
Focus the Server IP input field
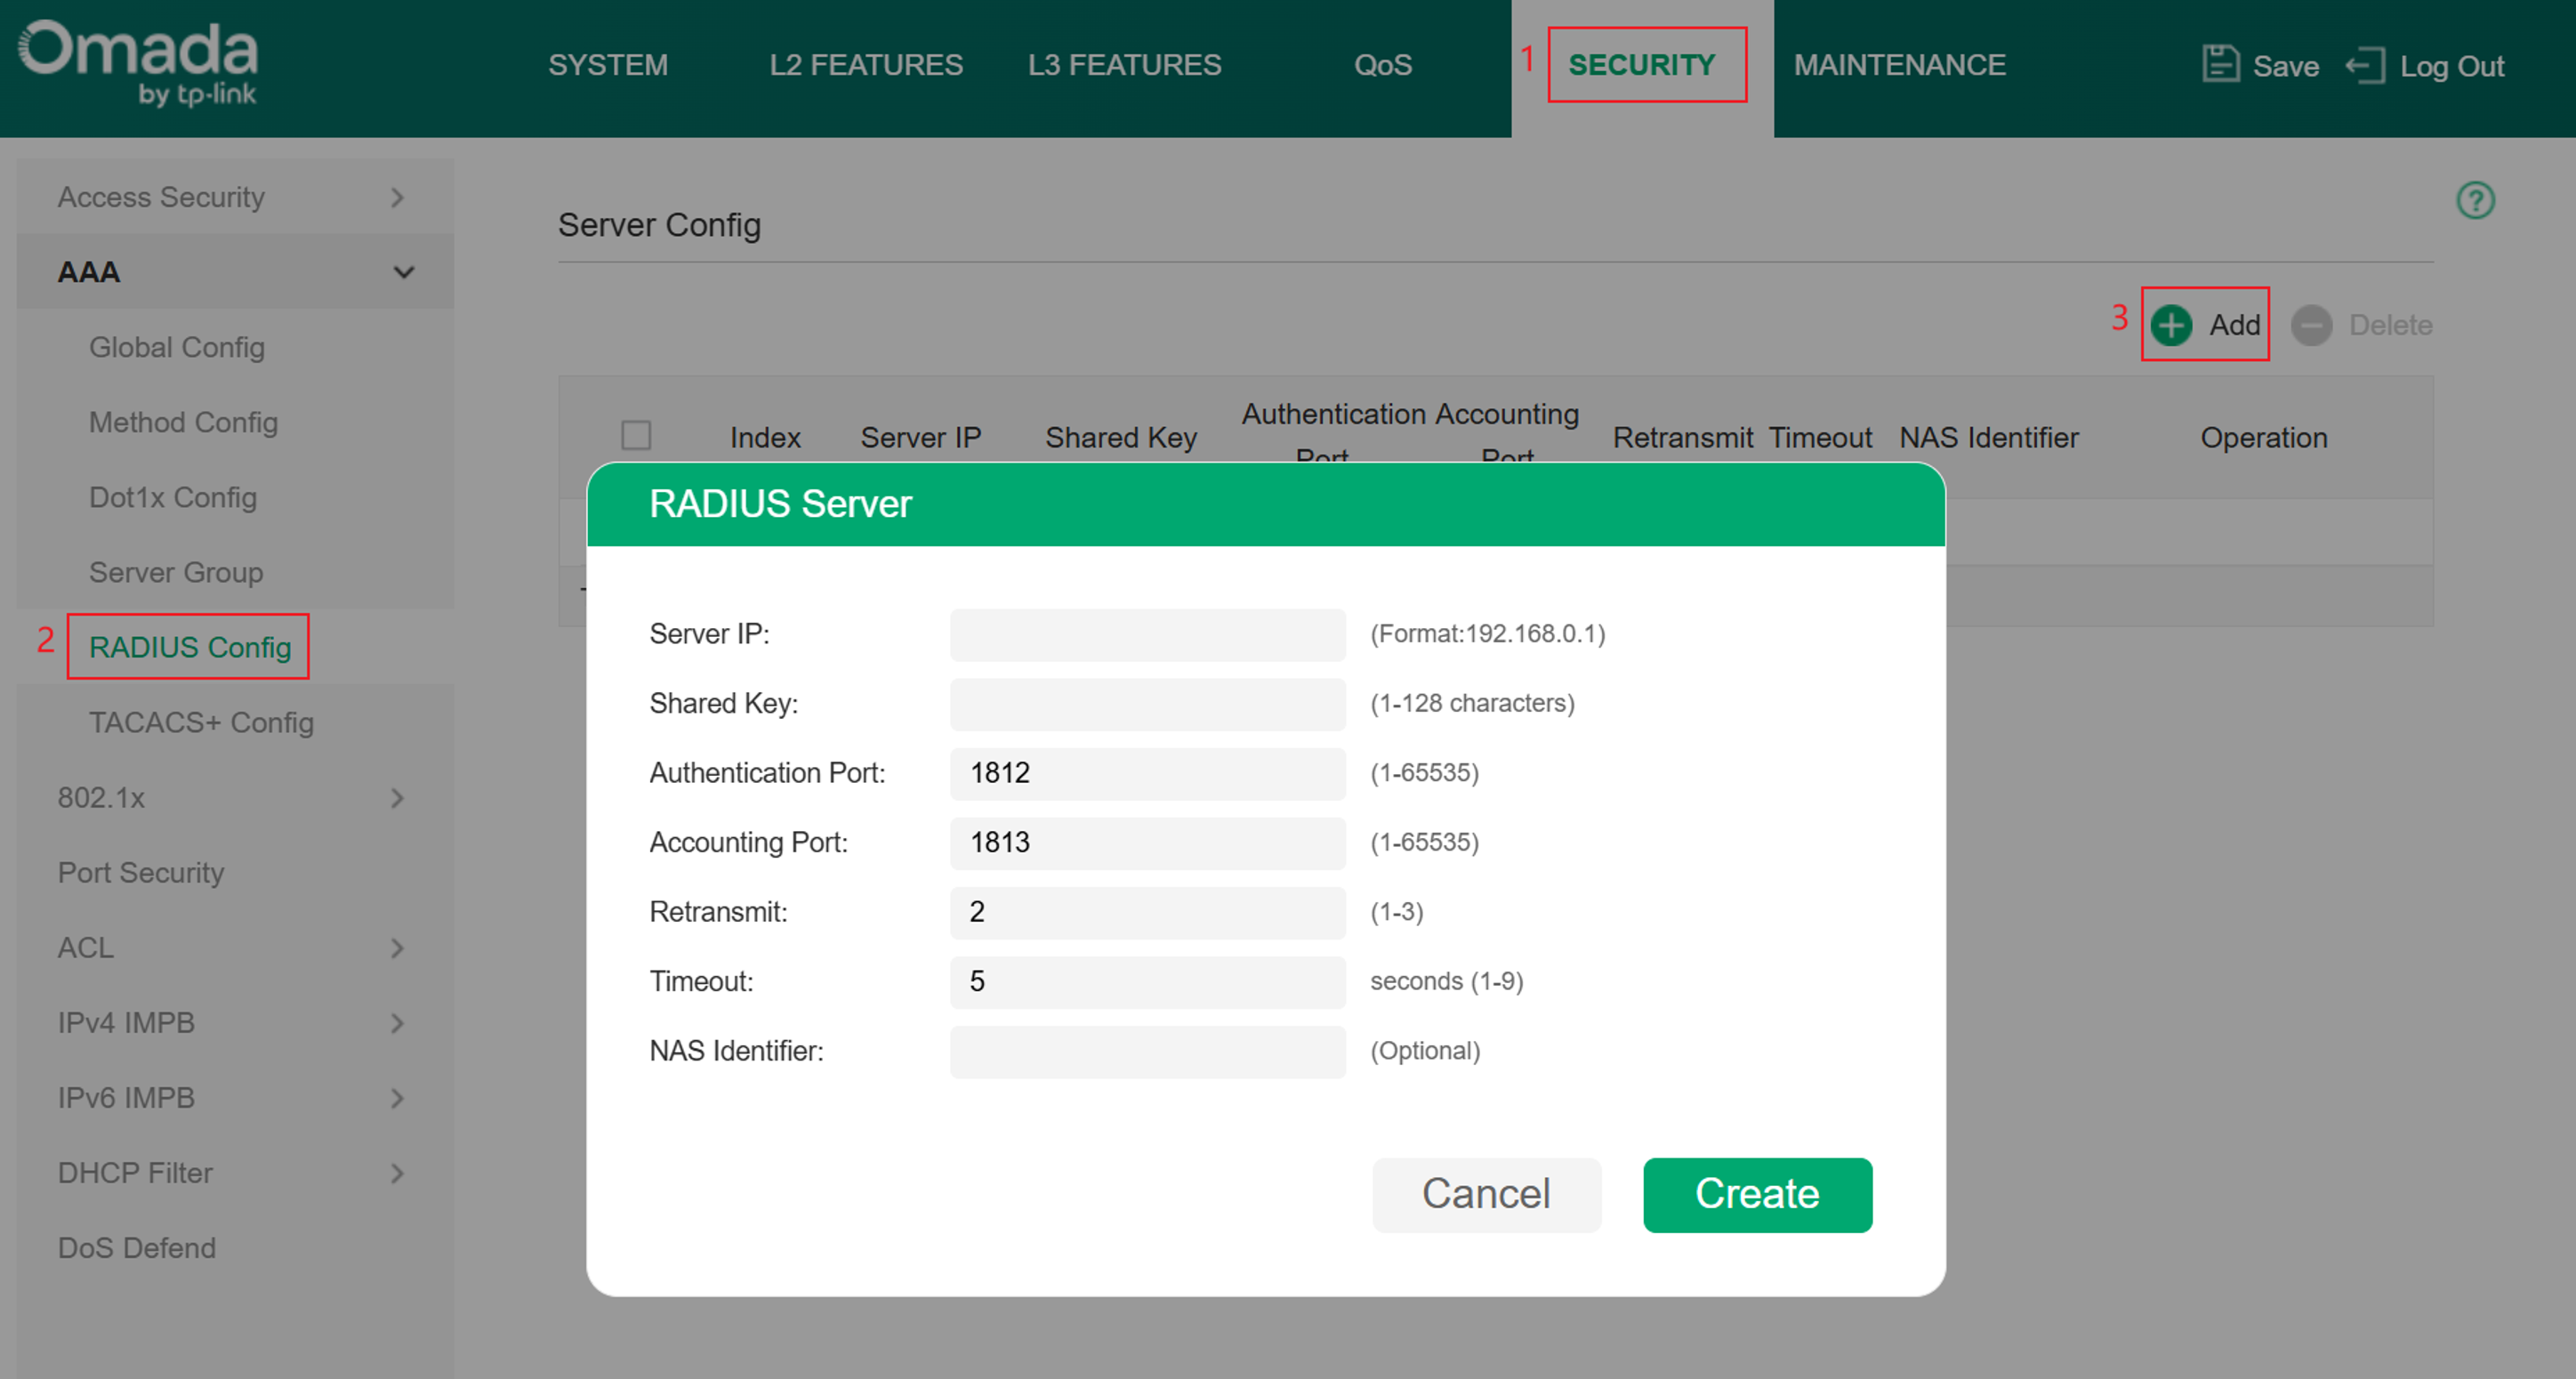pos(1147,634)
